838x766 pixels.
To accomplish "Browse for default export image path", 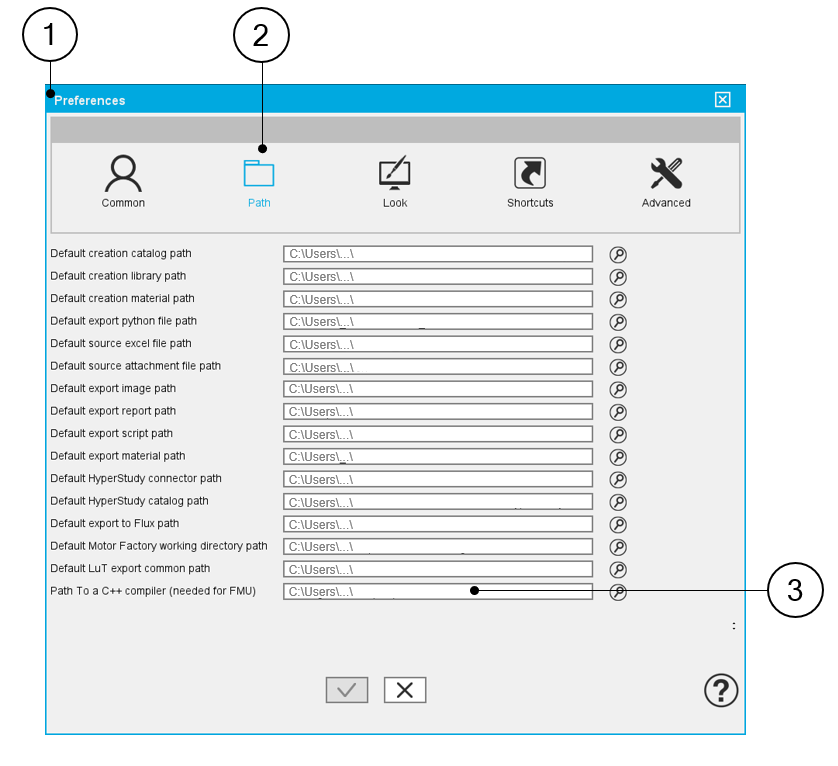I will coord(618,389).
